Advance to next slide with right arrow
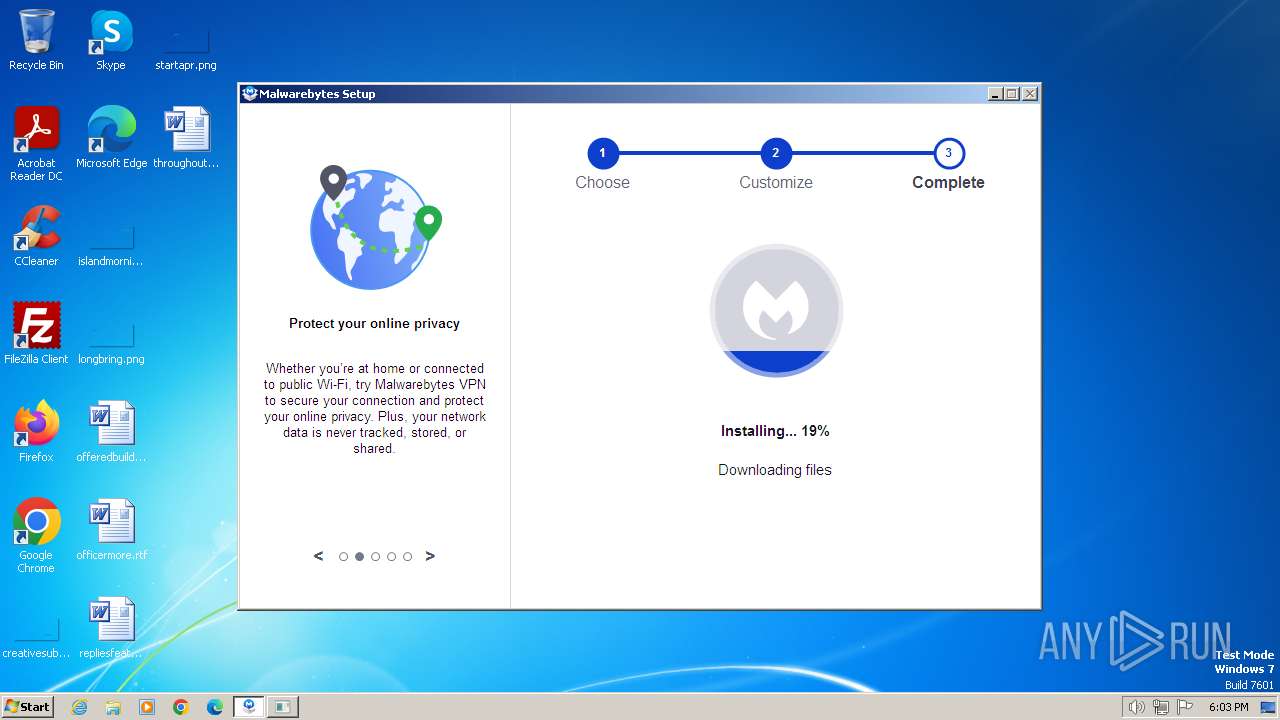 coord(430,556)
